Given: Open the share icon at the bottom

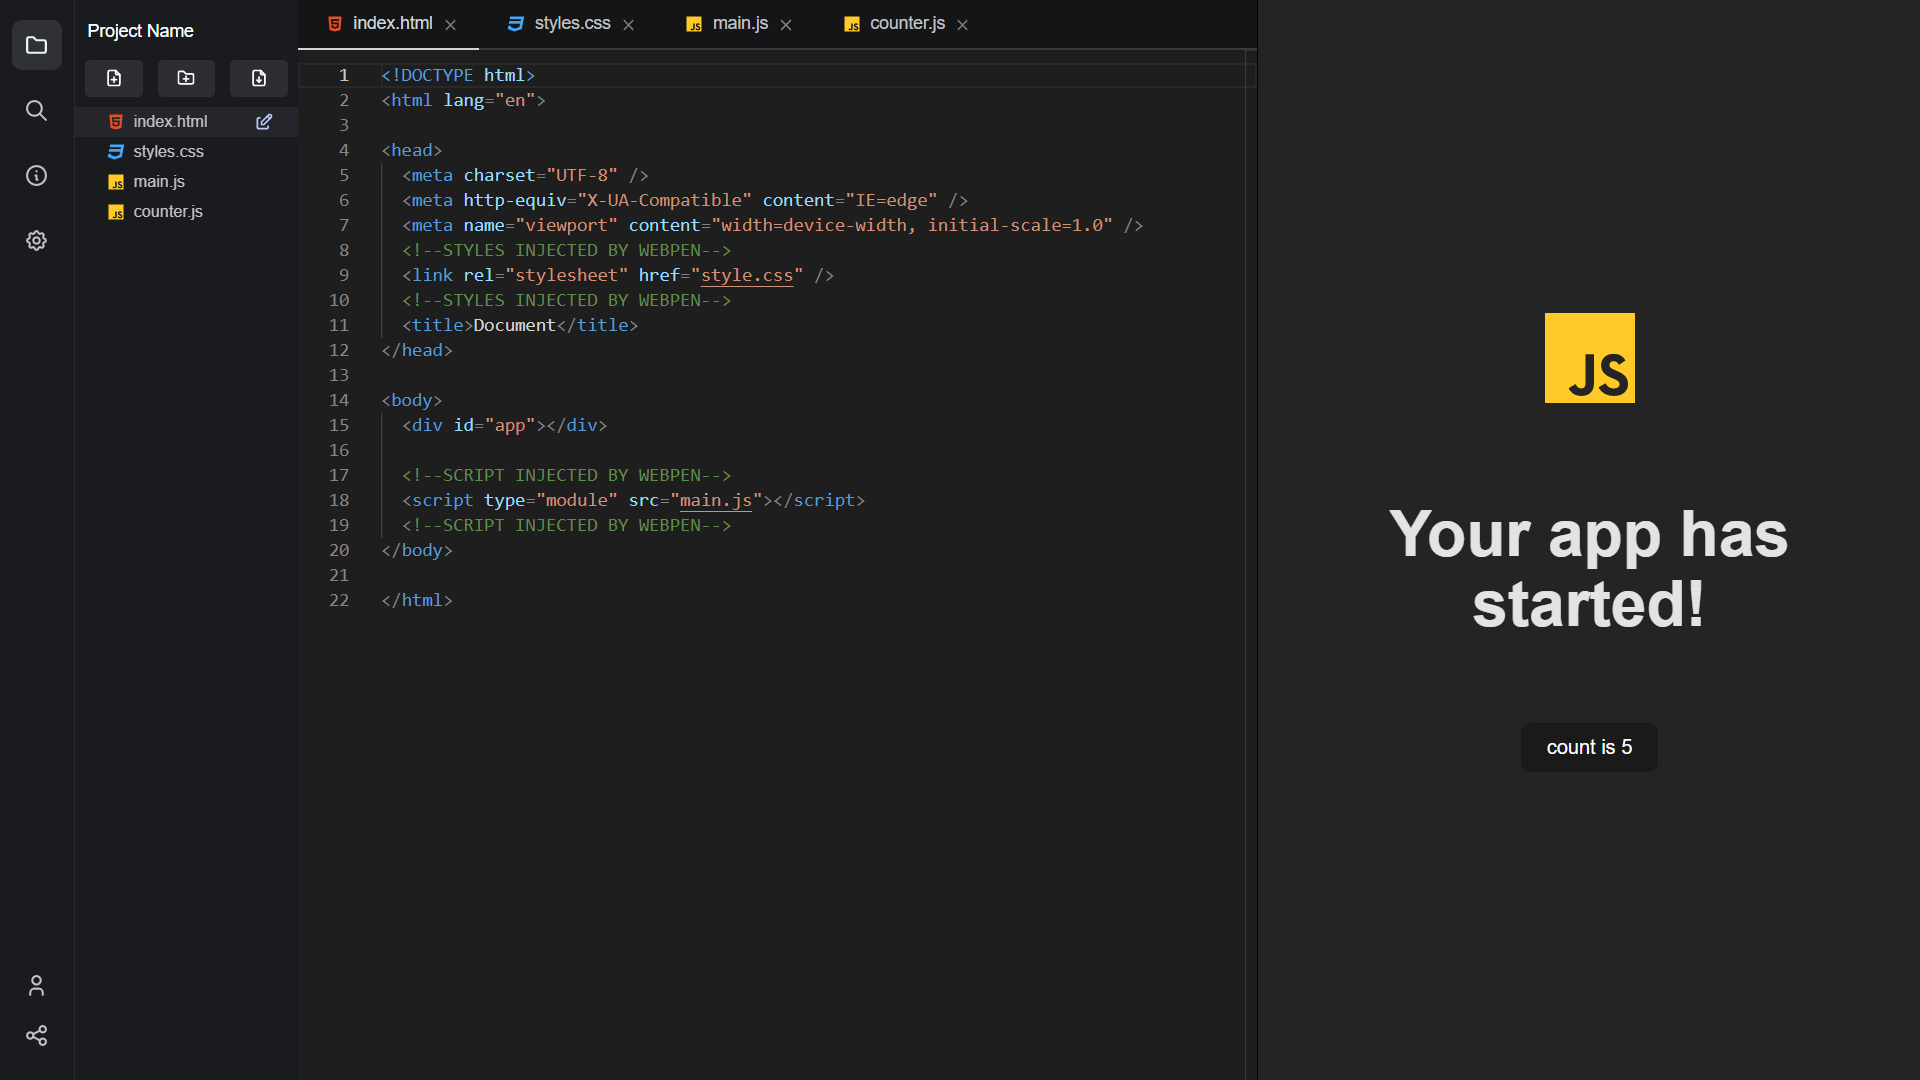Looking at the screenshot, I should coord(37,1035).
